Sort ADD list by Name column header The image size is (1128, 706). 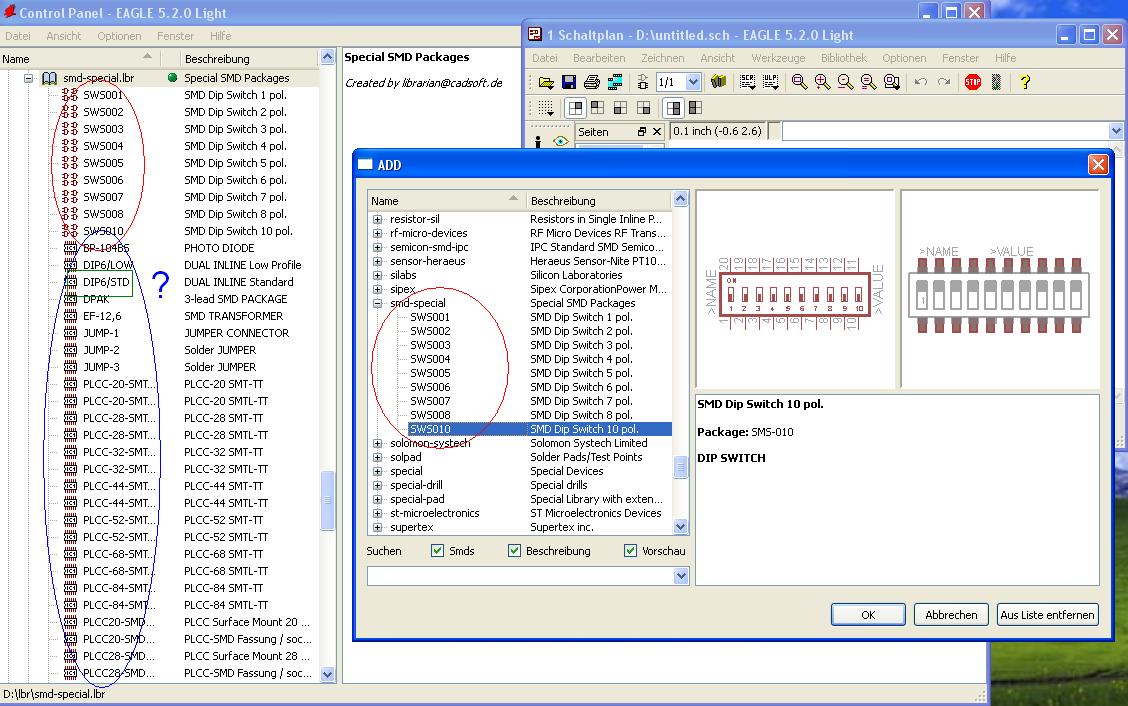click(446, 201)
